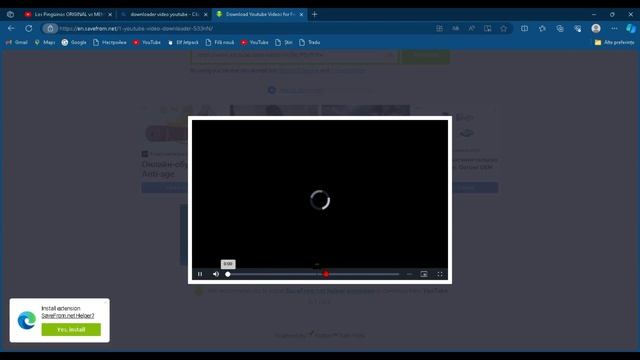Click the white playhead knob on the progress bar
Image resolution: width=640 pixels, height=360 pixels.
click(x=228, y=274)
